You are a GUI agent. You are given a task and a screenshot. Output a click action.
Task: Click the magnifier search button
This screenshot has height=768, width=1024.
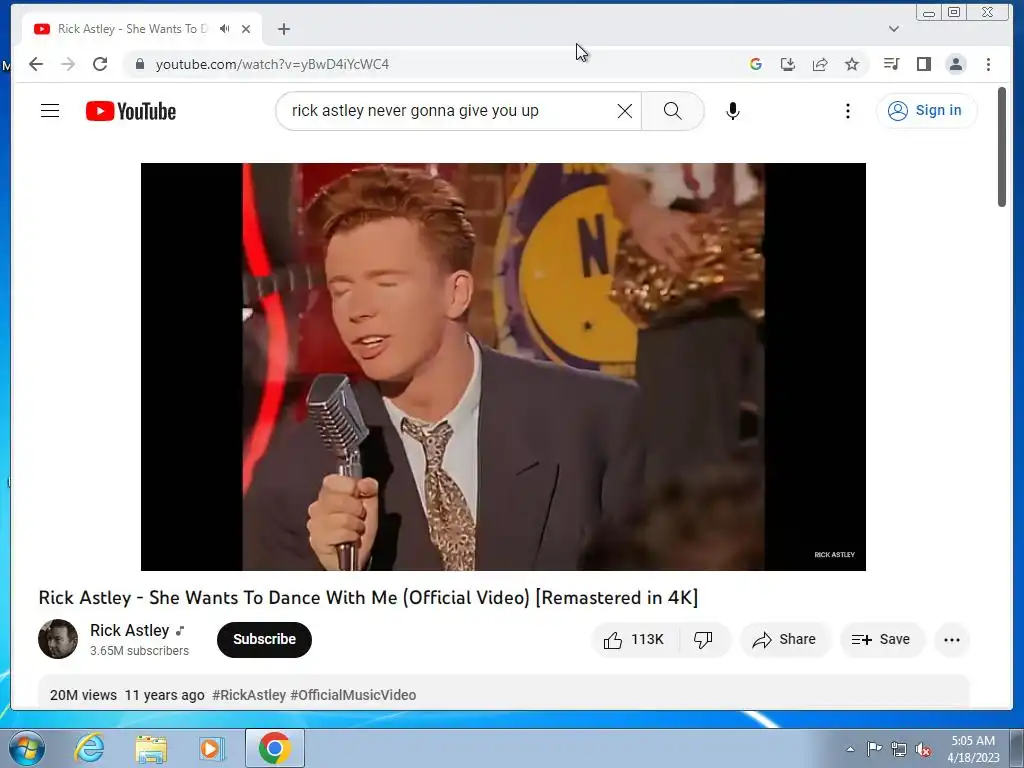click(673, 111)
